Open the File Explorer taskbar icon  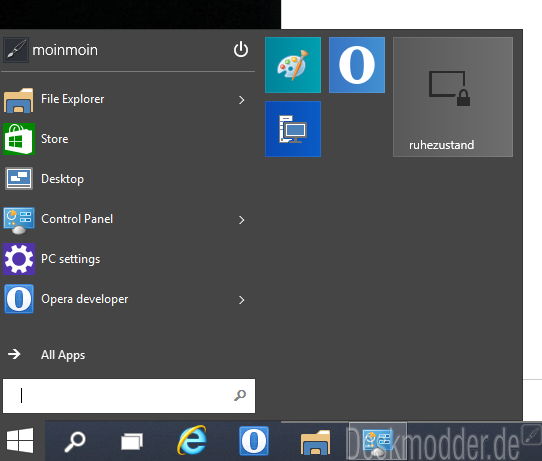point(315,442)
